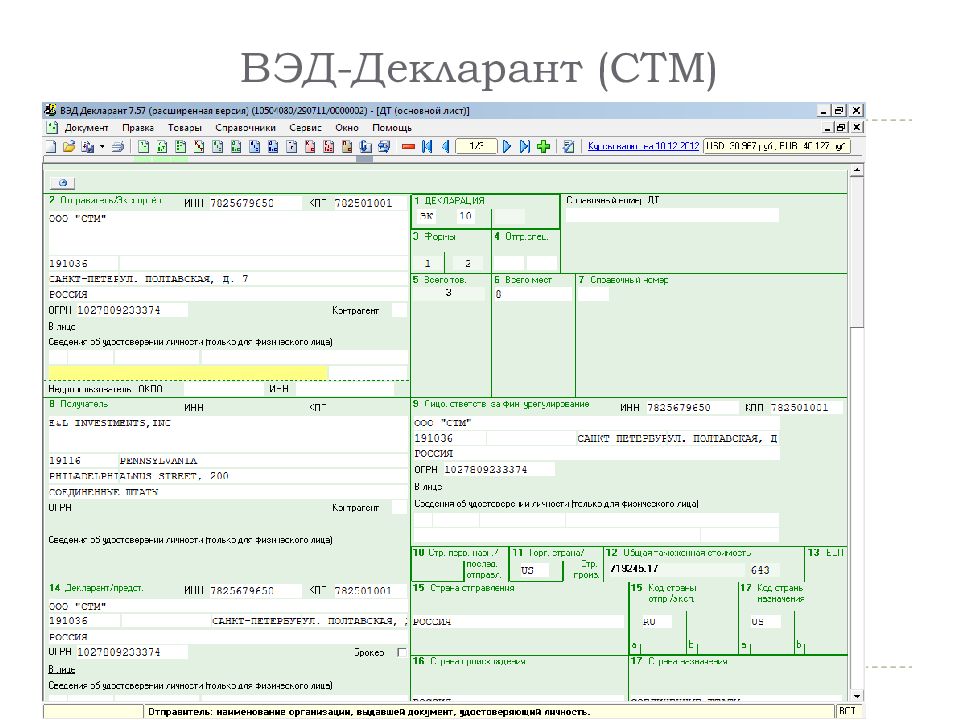This screenshot has height=720, width=960.
Task: Jump to the first sheet
Action: (427, 146)
